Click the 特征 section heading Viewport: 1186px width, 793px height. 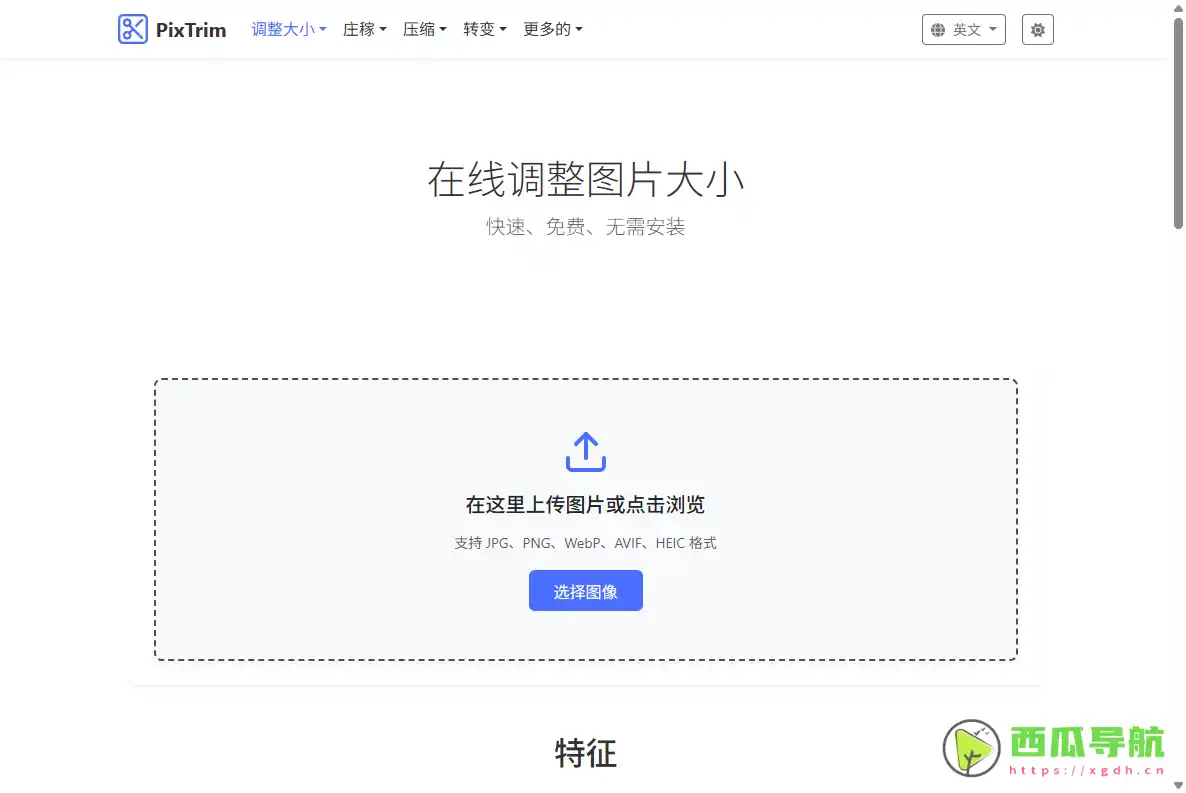tap(585, 754)
